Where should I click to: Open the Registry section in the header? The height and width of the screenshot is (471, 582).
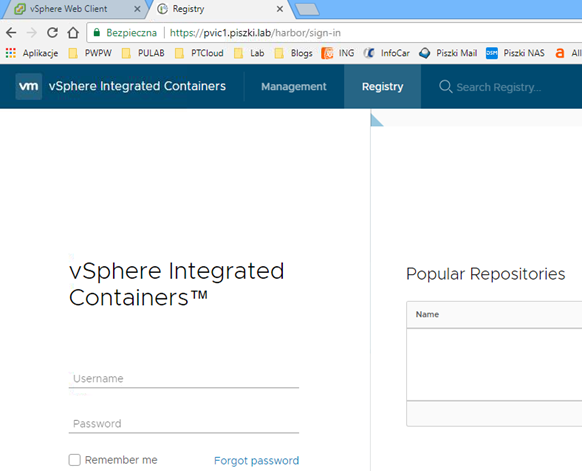coord(382,86)
